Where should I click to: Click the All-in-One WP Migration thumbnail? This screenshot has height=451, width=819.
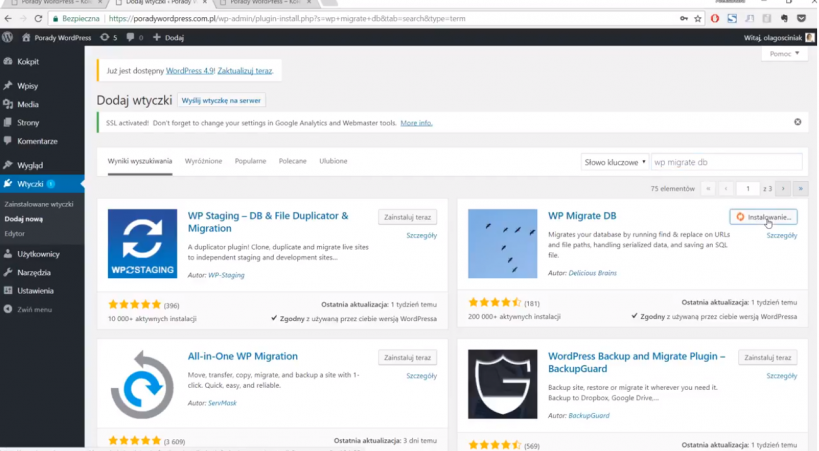(142, 385)
